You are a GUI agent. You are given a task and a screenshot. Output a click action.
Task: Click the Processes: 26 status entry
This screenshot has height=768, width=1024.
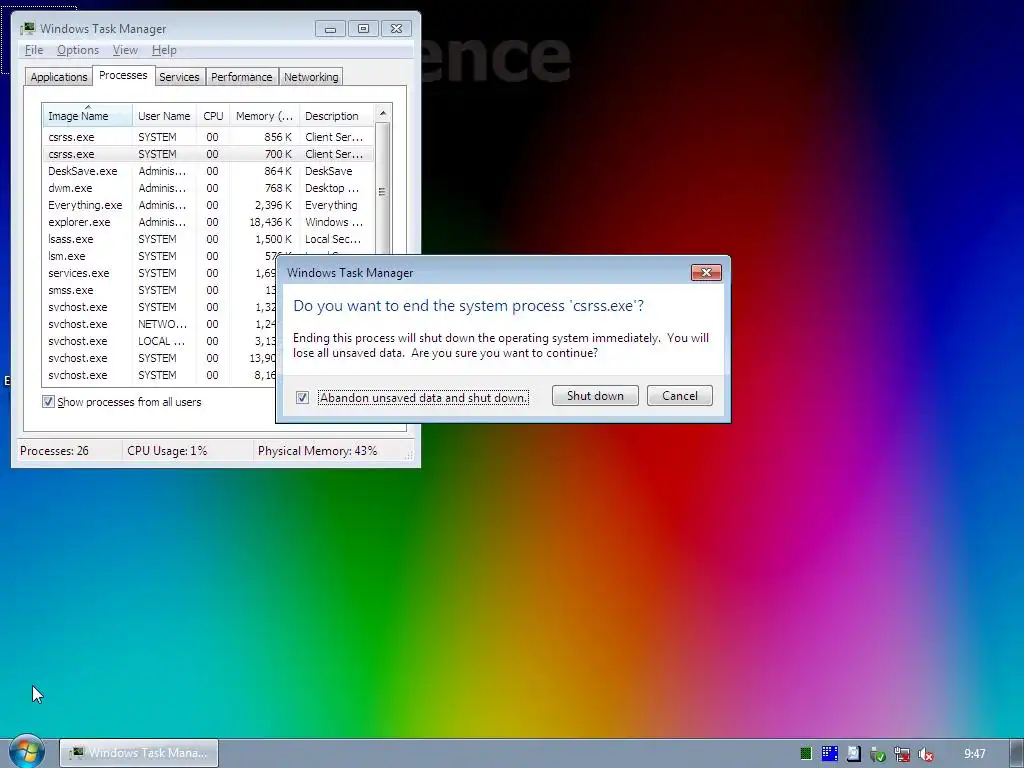54,451
